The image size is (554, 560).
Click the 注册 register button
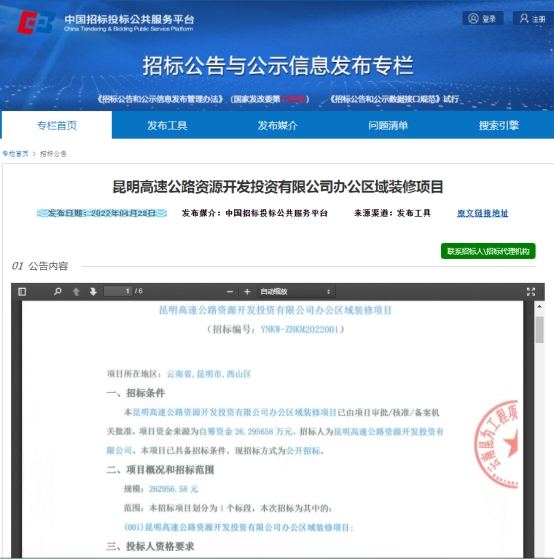pyautogui.click(x=533, y=18)
